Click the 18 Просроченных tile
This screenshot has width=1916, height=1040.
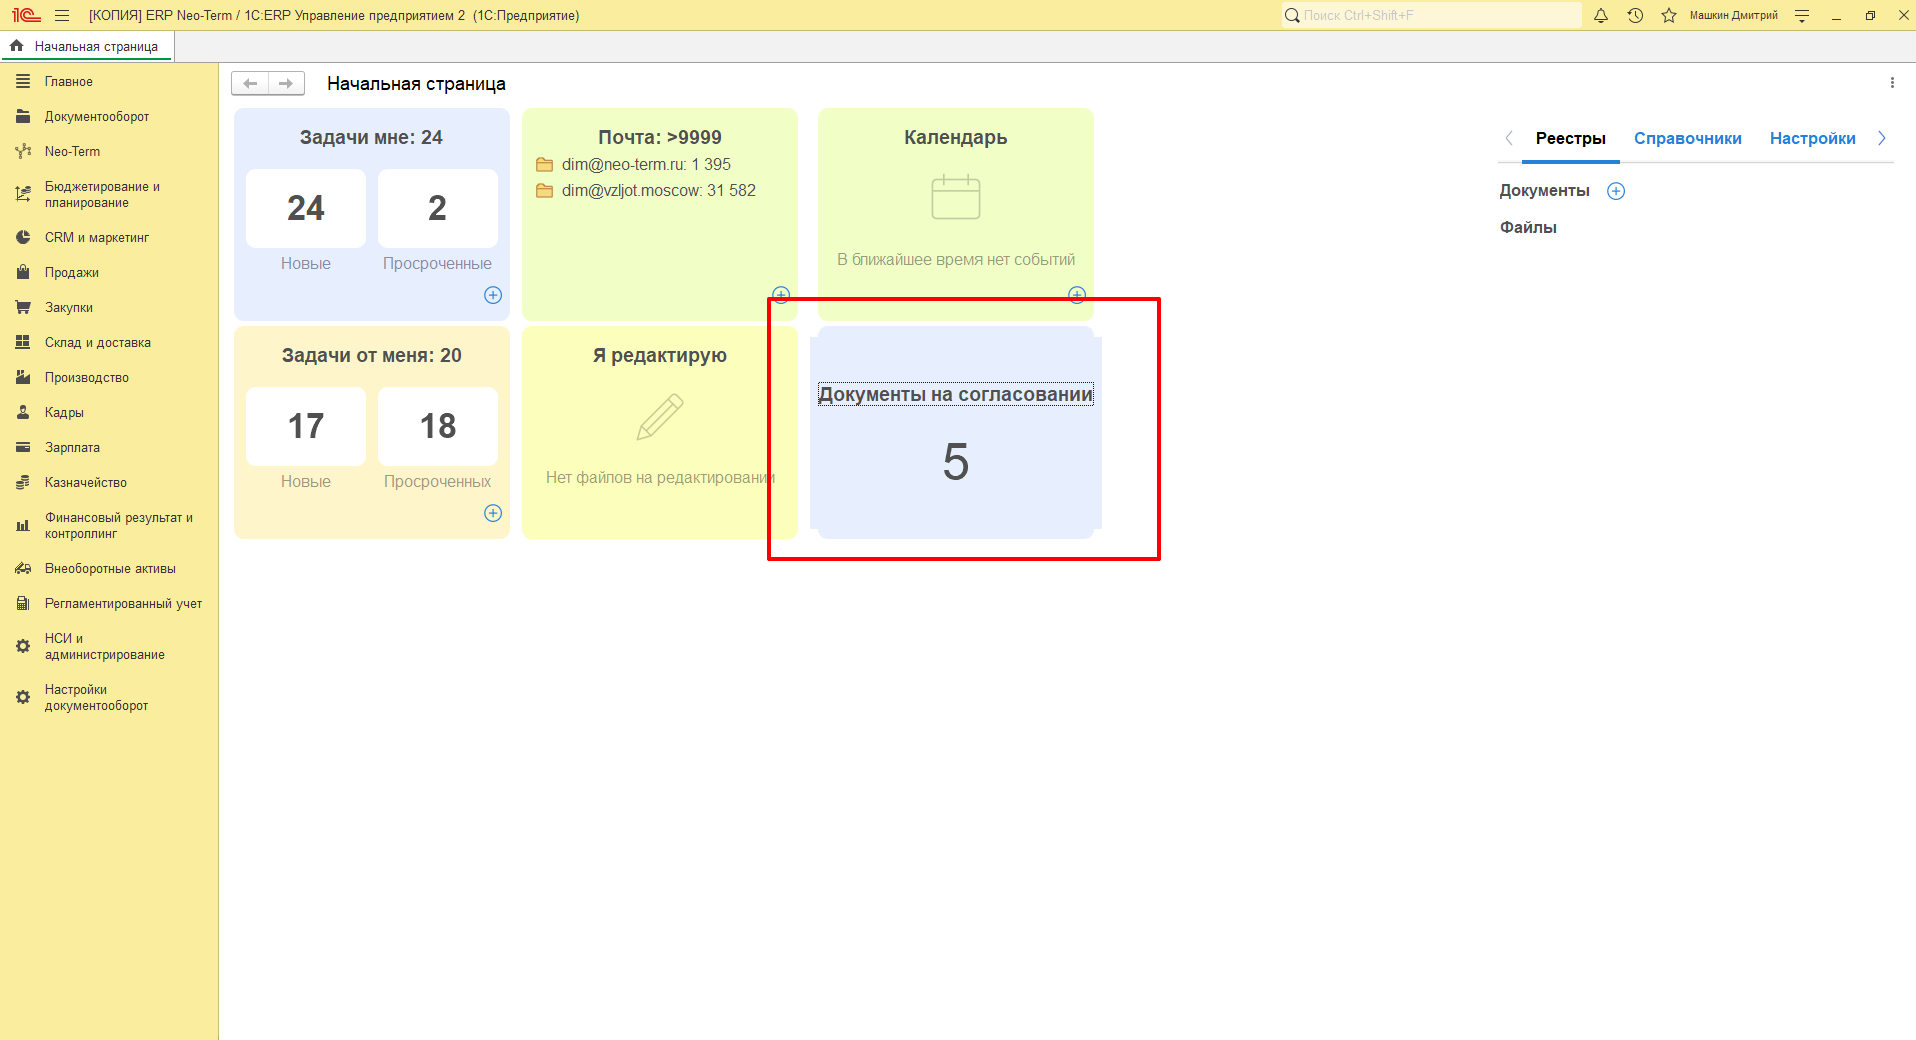pos(438,426)
